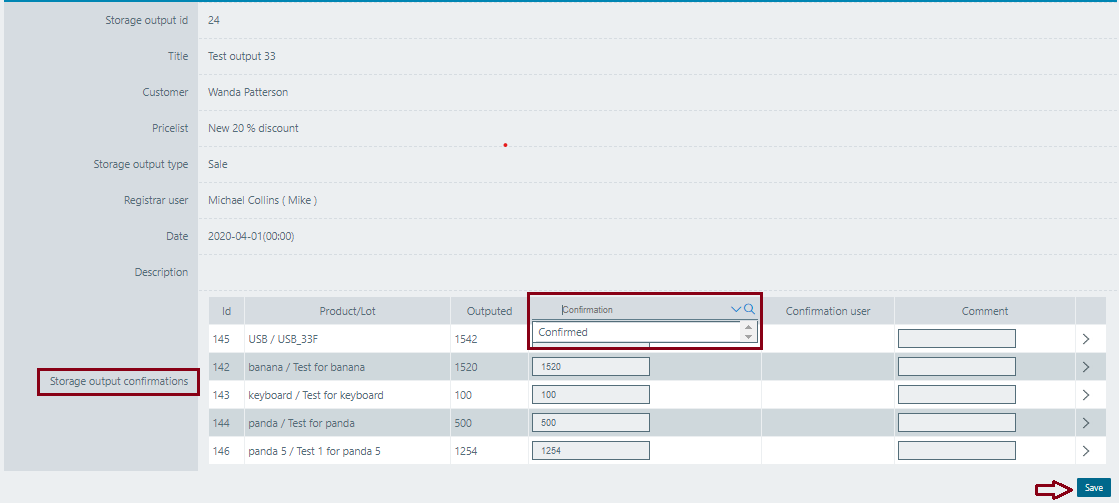
Task: Click the search magnifier icon in Confirmation header
Action: coord(750,310)
